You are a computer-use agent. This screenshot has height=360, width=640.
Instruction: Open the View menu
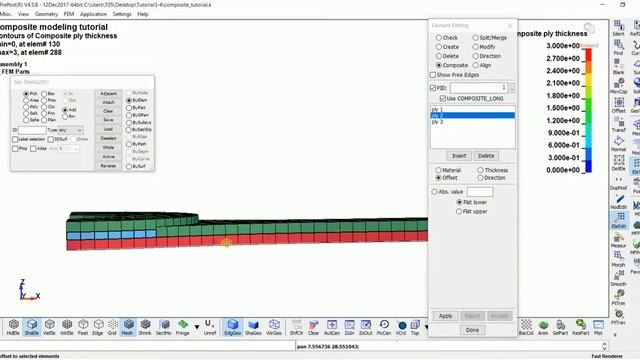coord(23,14)
